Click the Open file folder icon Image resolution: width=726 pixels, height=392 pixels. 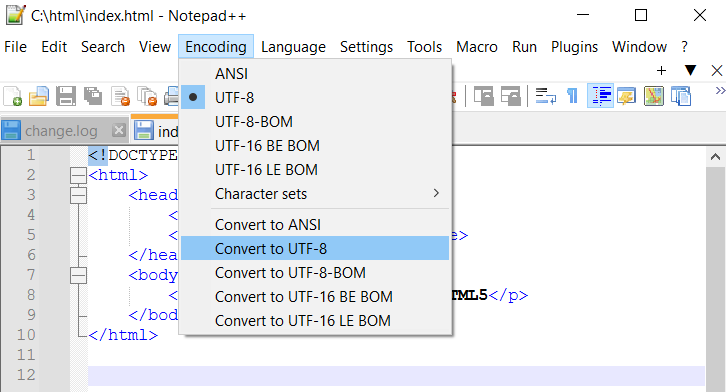(39, 96)
